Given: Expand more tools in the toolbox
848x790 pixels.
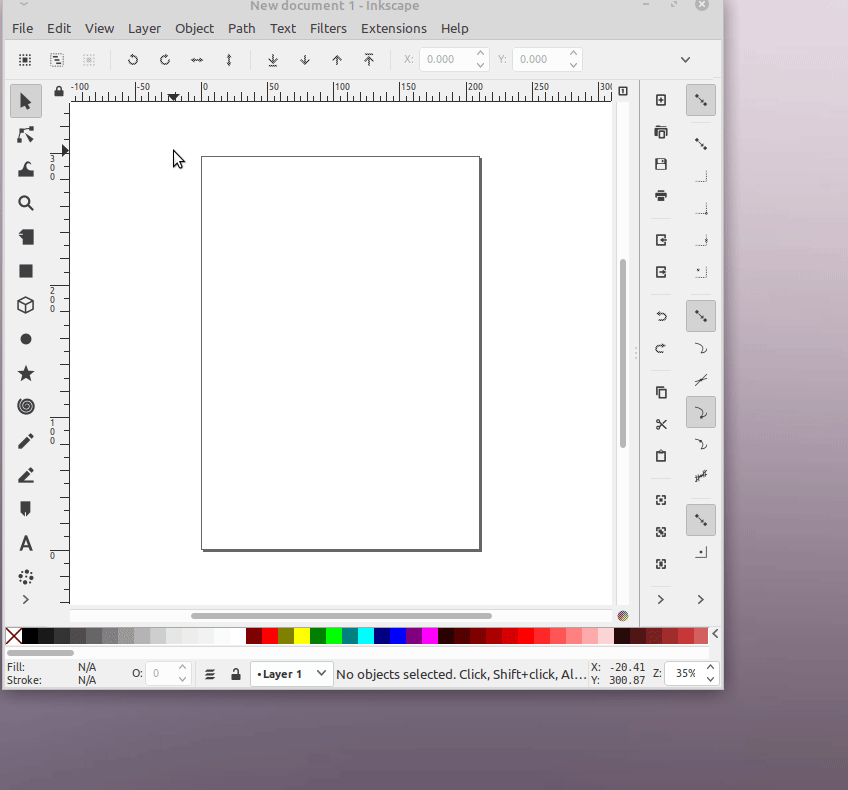Looking at the screenshot, I should [26, 599].
